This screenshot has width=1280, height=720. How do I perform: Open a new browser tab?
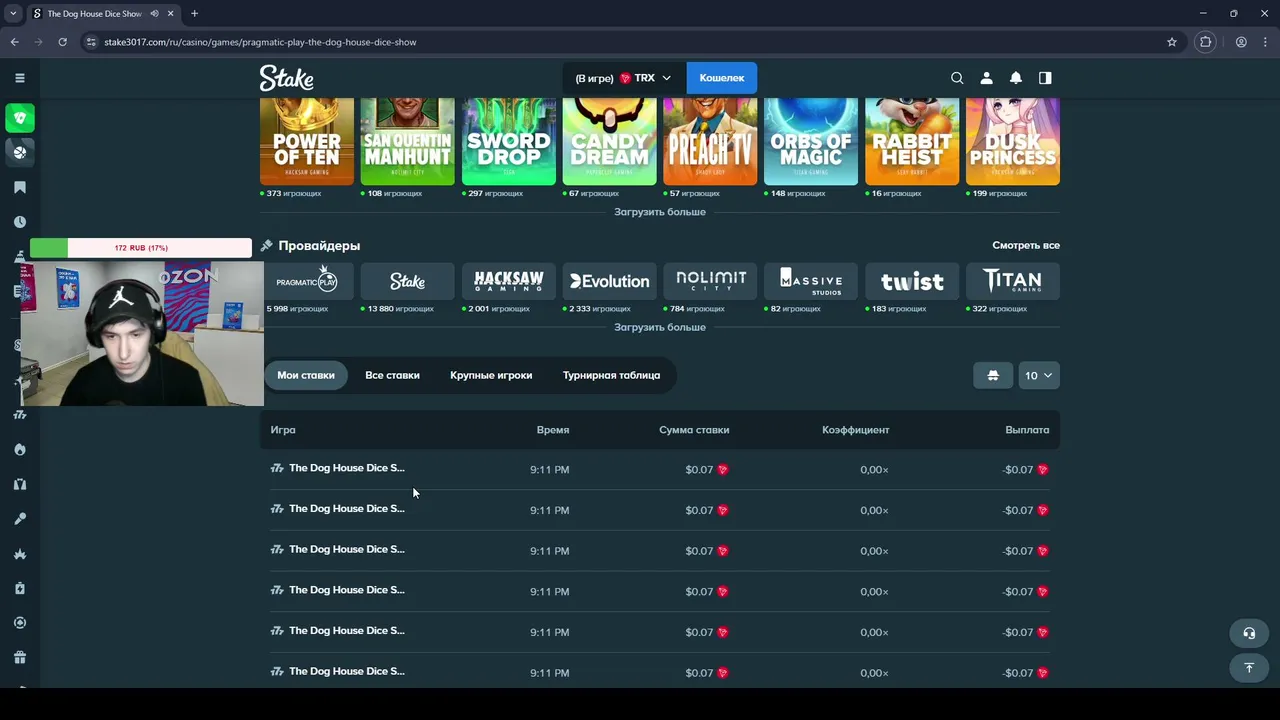pyautogui.click(x=194, y=14)
